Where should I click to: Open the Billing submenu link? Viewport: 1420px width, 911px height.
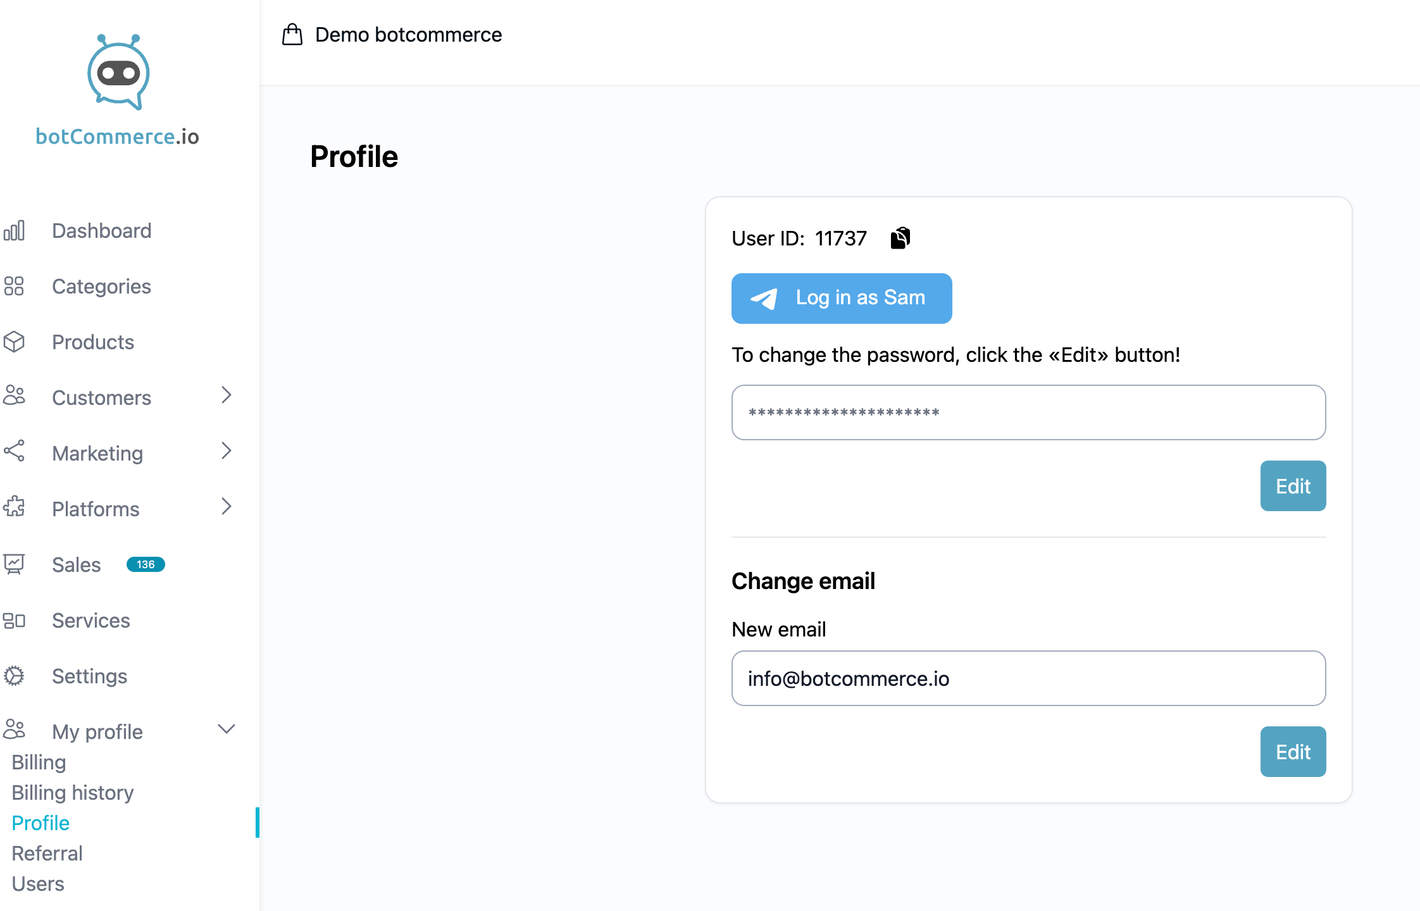pos(39,763)
